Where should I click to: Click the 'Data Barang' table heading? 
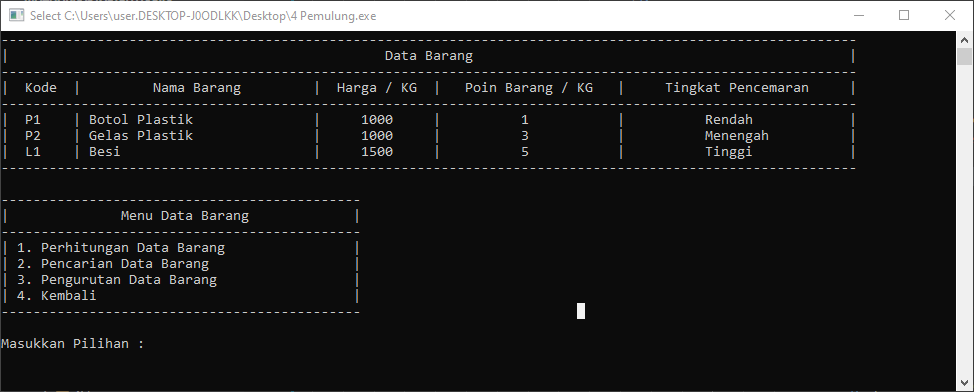tap(429, 56)
